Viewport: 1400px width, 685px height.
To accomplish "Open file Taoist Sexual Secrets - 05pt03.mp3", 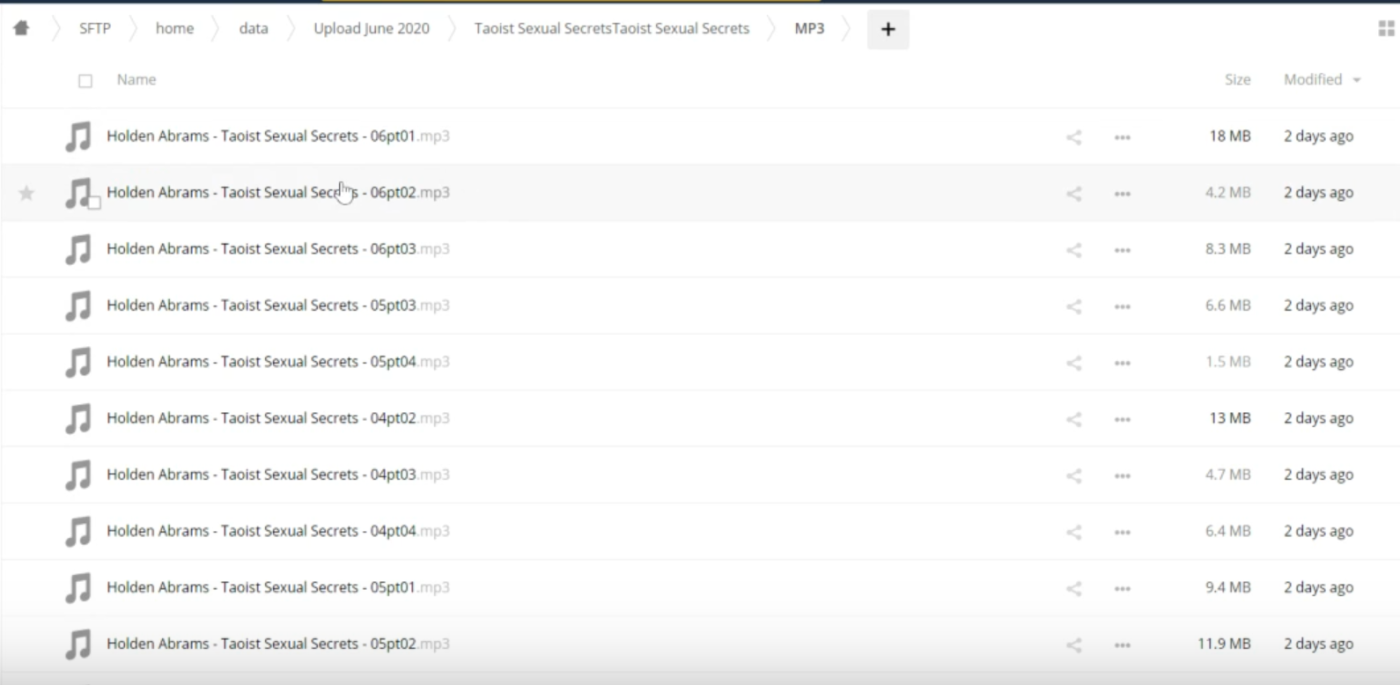I will click(x=278, y=306).
